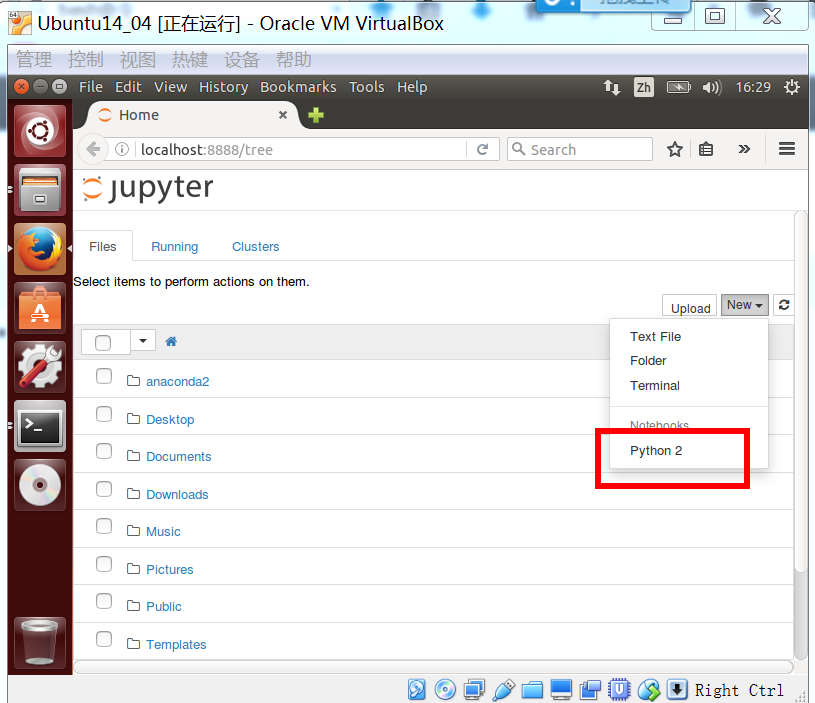The height and width of the screenshot is (703, 815).
Task: Check the Pictures folder checkbox
Action: pos(104,564)
